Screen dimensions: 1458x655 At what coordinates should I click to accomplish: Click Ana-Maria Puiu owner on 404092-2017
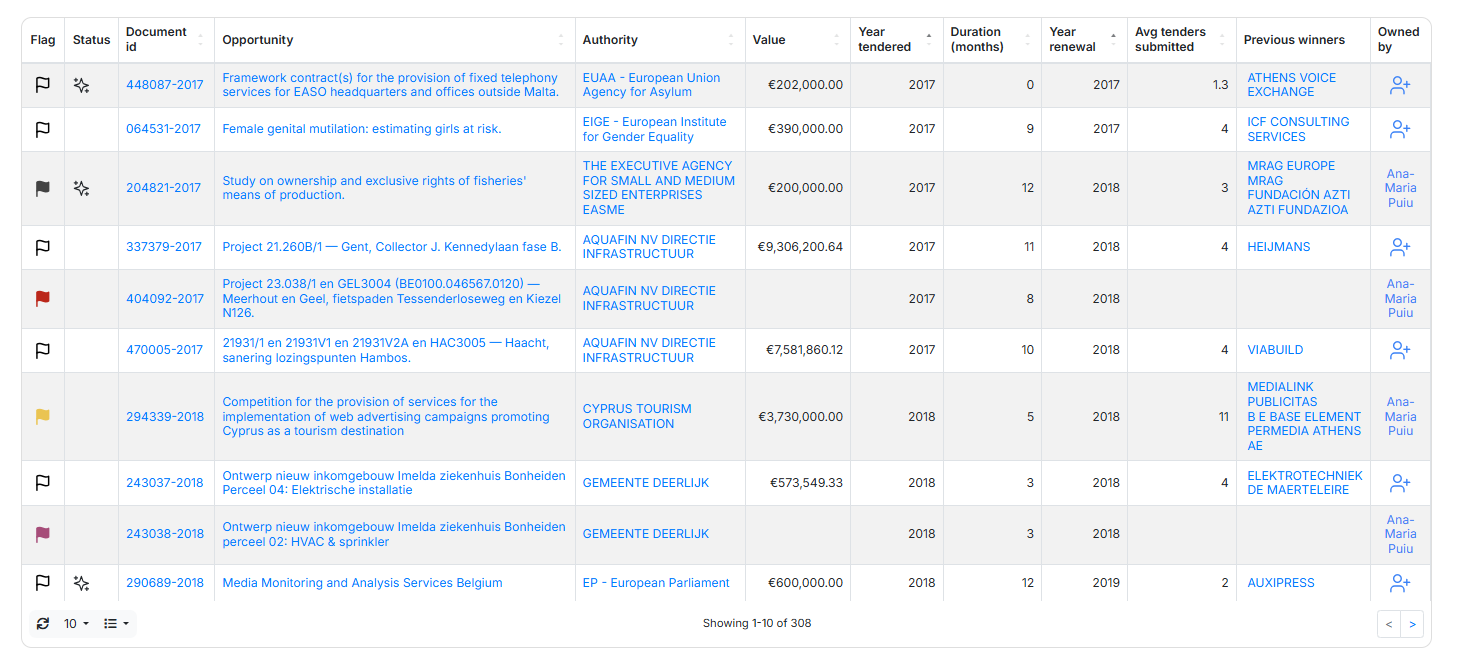pos(1400,299)
